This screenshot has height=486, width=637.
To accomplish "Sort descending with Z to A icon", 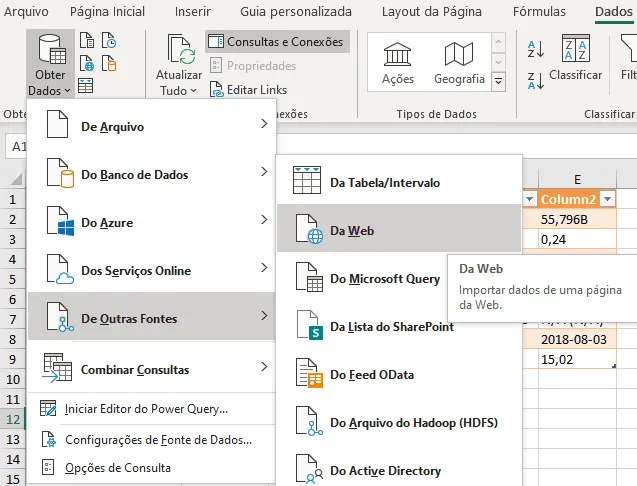I will (535, 80).
